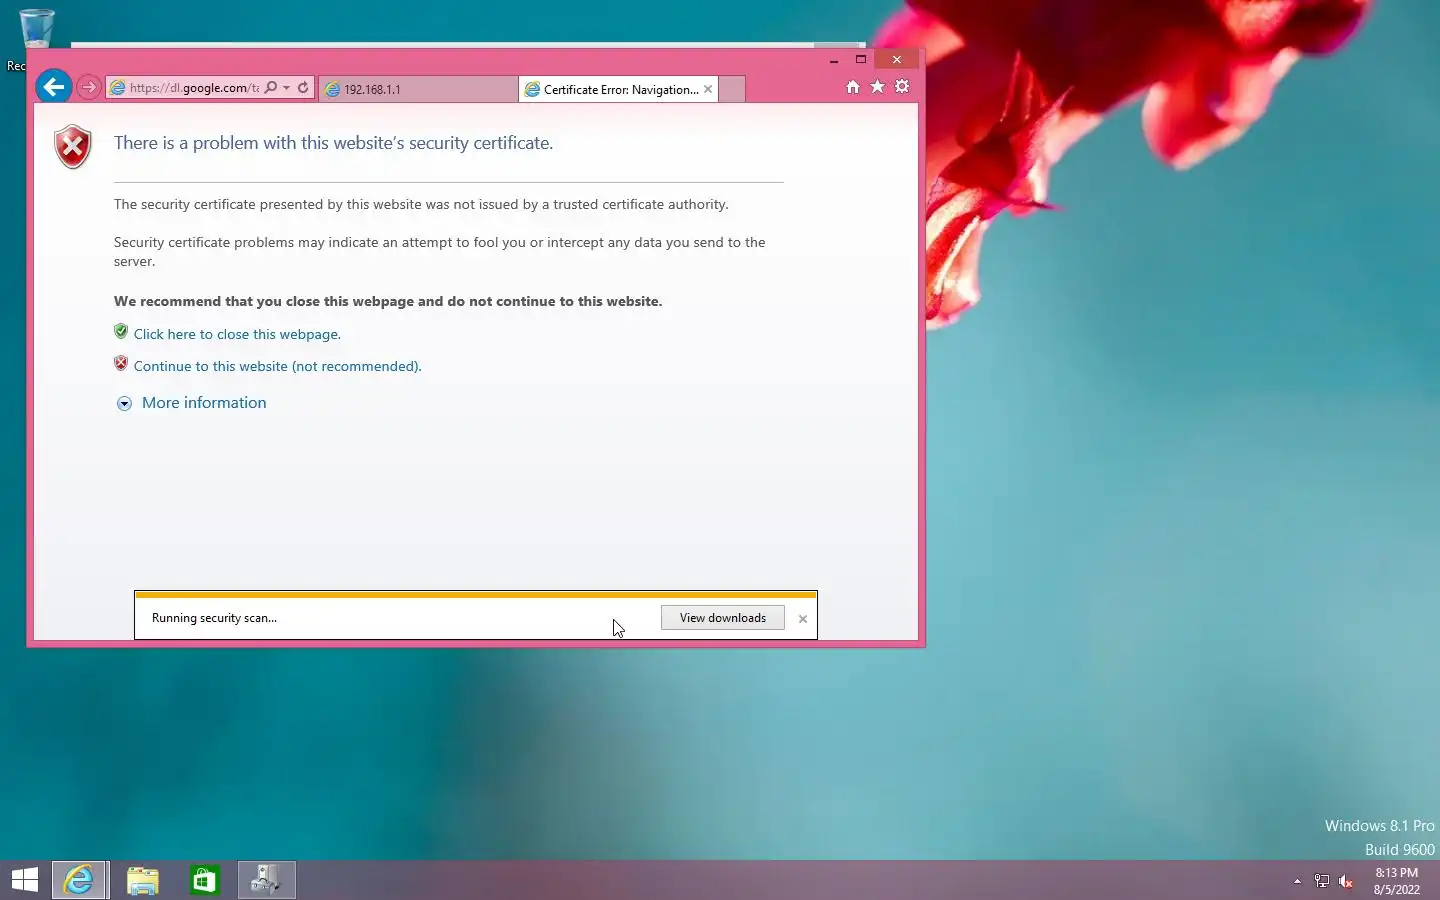Click here to close this webpage link
The image size is (1440, 900).
(237, 334)
